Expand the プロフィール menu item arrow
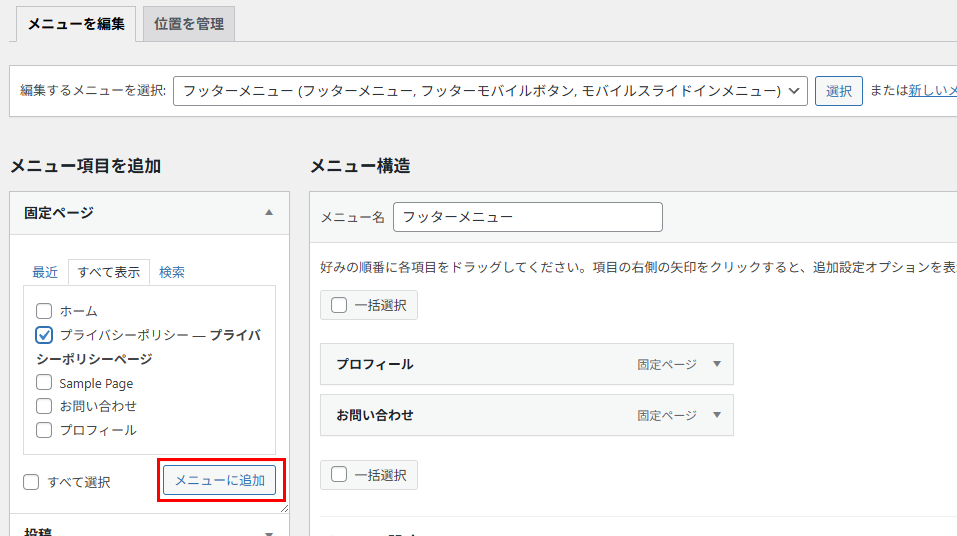Image resolution: width=957 pixels, height=536 pixels. pos(716,364)
